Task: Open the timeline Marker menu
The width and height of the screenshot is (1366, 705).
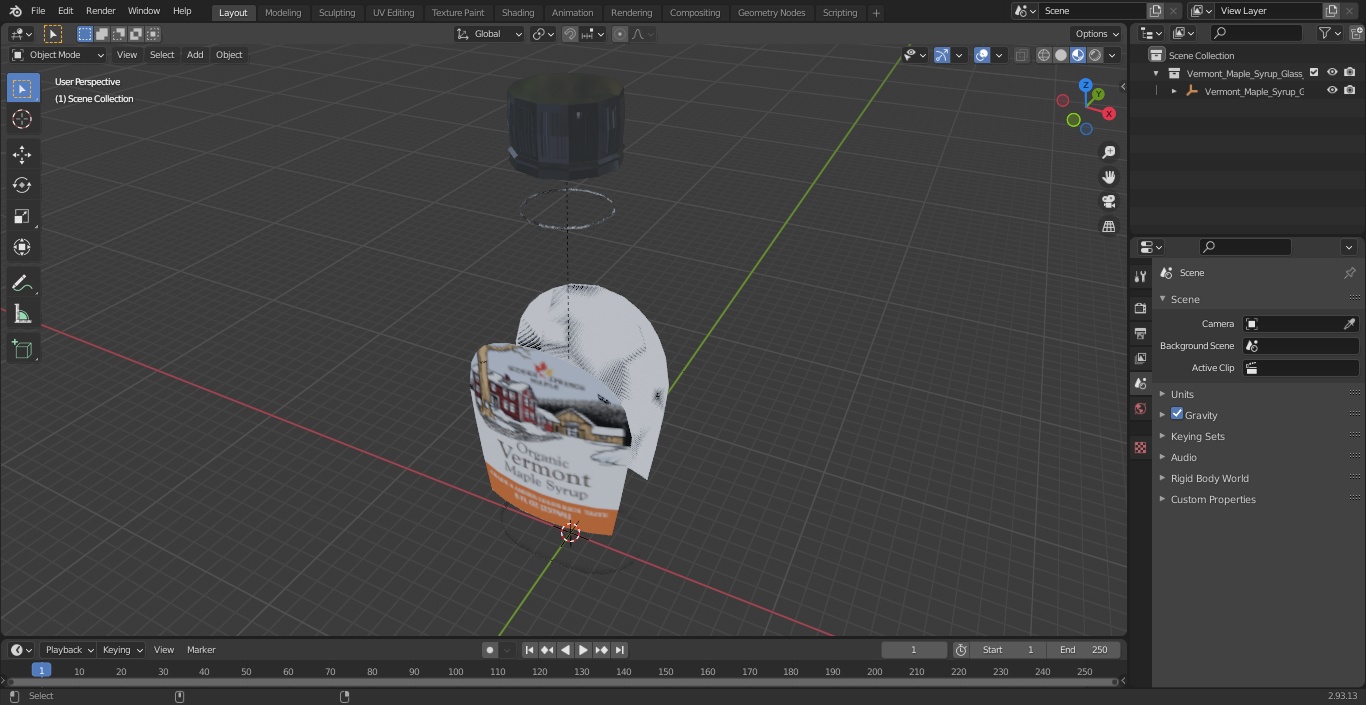Action: (x=201, y=650)
